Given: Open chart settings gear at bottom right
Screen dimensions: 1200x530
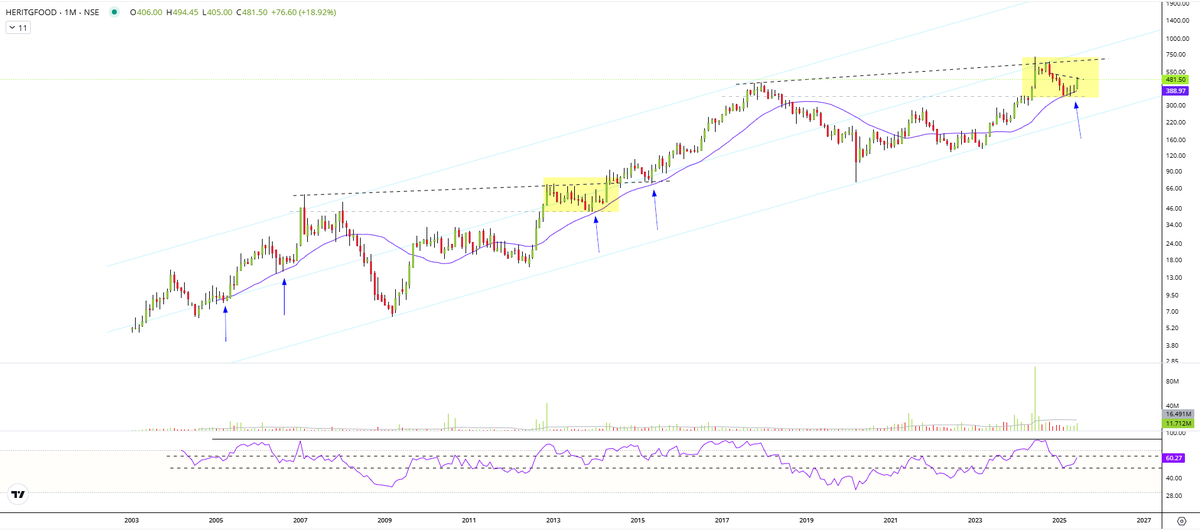Looking at the screenshot, I should 1181,521.
